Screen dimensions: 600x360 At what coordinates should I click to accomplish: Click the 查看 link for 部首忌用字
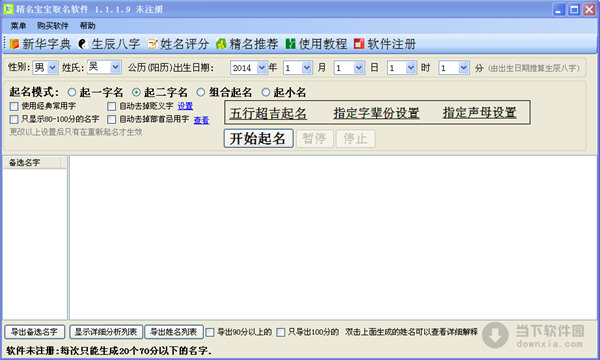pyautogui.click(x=201, y=120)
